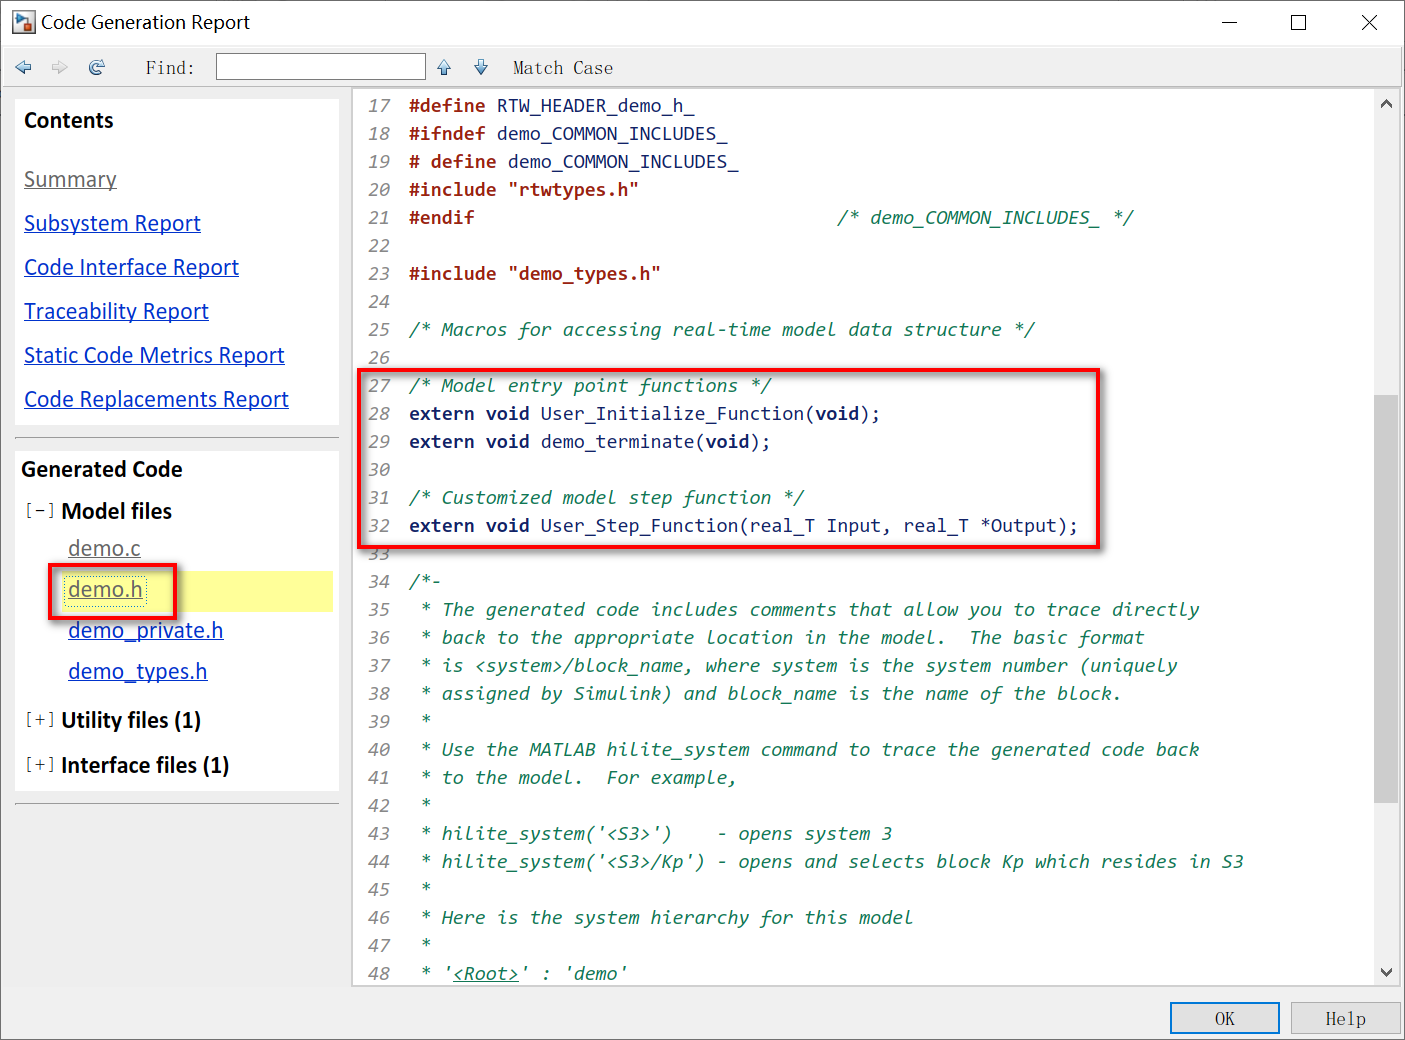Open the demo_private.h file
Image resolution: width=1405 pixels, height=1040 pixels.
[146, 631]
